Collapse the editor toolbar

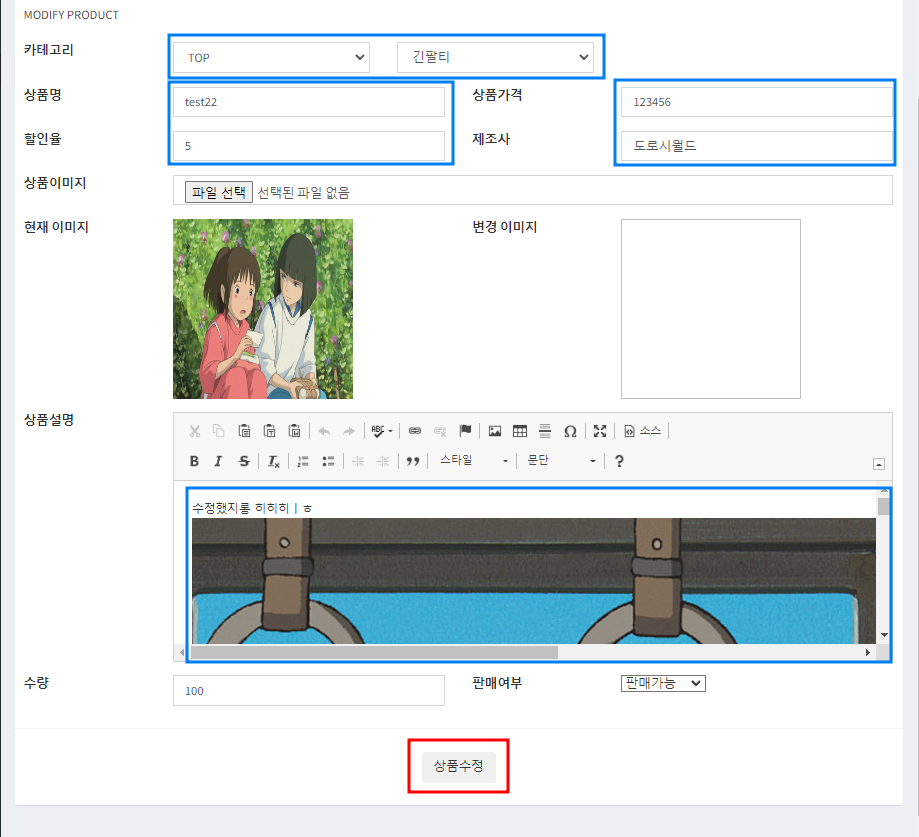pyautogui.click(x=879, y=464)
